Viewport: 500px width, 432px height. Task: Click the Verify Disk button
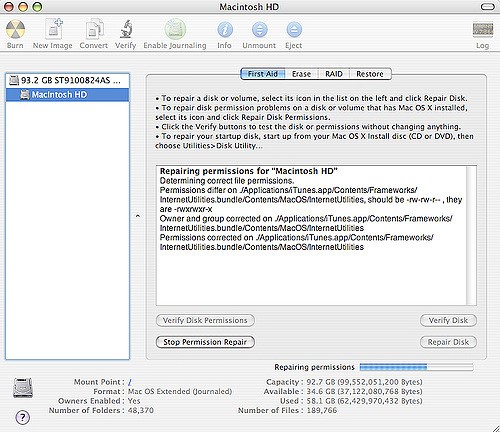448,320
